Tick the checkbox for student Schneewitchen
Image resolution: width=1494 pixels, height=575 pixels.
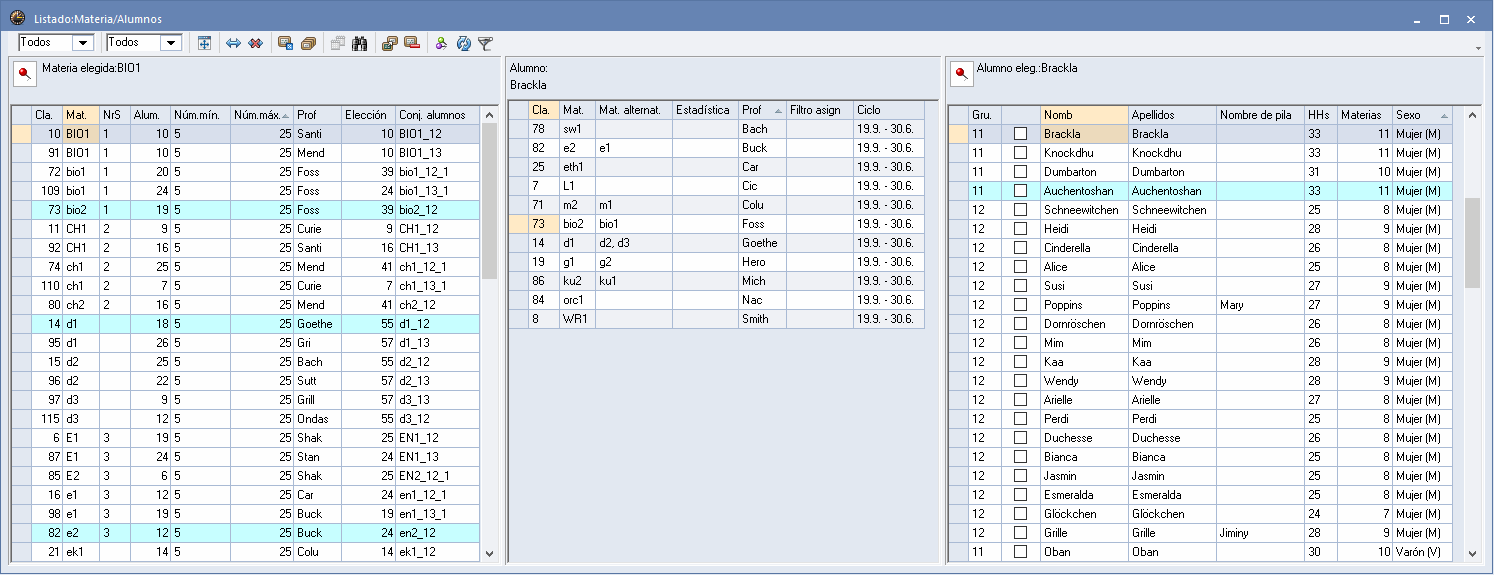coord(1020,210)
